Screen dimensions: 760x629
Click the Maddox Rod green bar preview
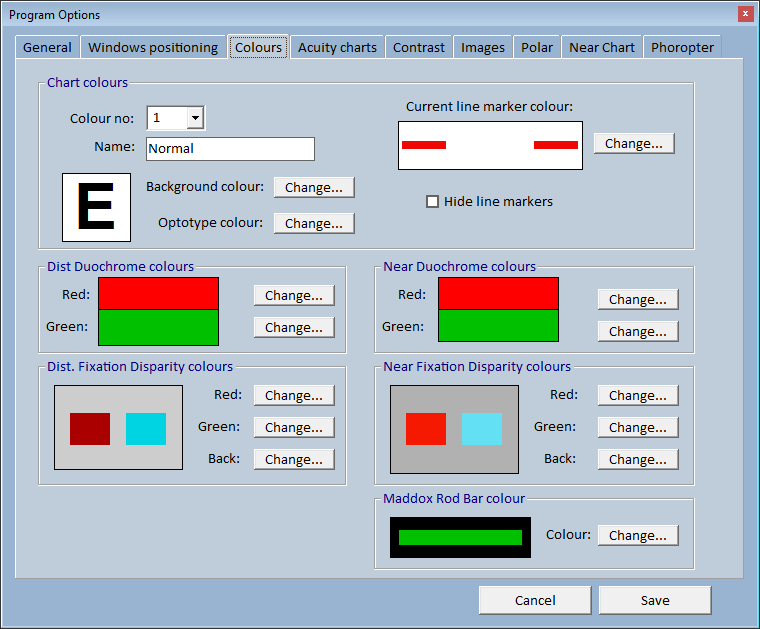460,537
